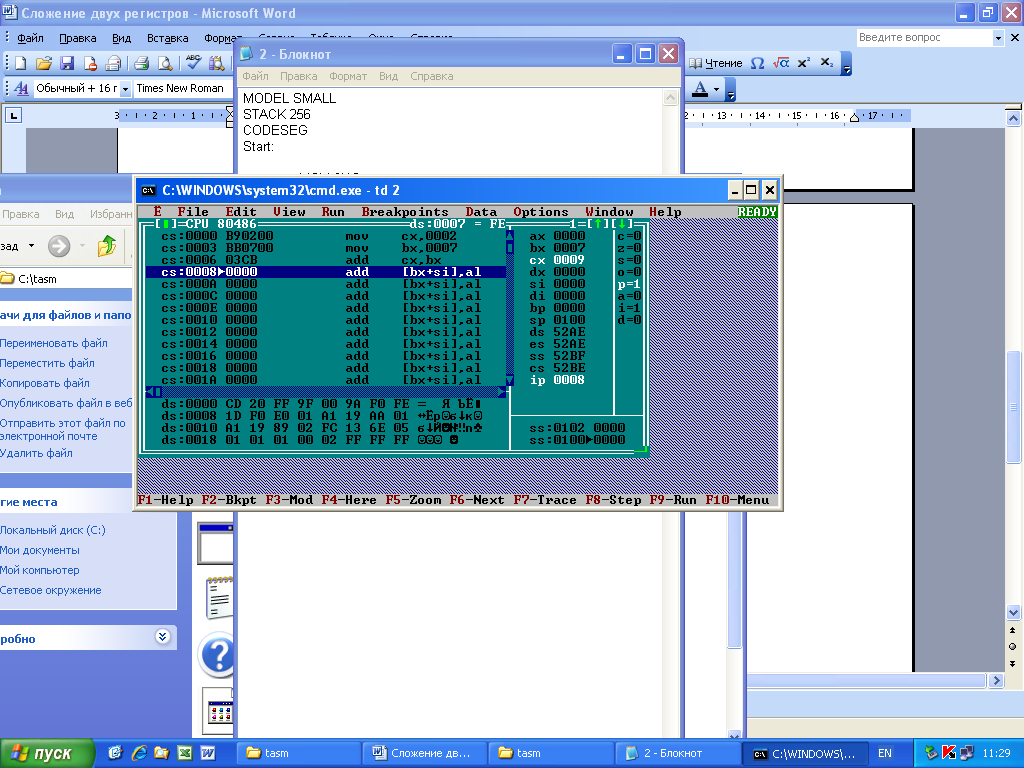The height and width of the screenshot is (768, 1024).
Task: Open Print Preview magnifier icon
Action: (x=165, y=63)
